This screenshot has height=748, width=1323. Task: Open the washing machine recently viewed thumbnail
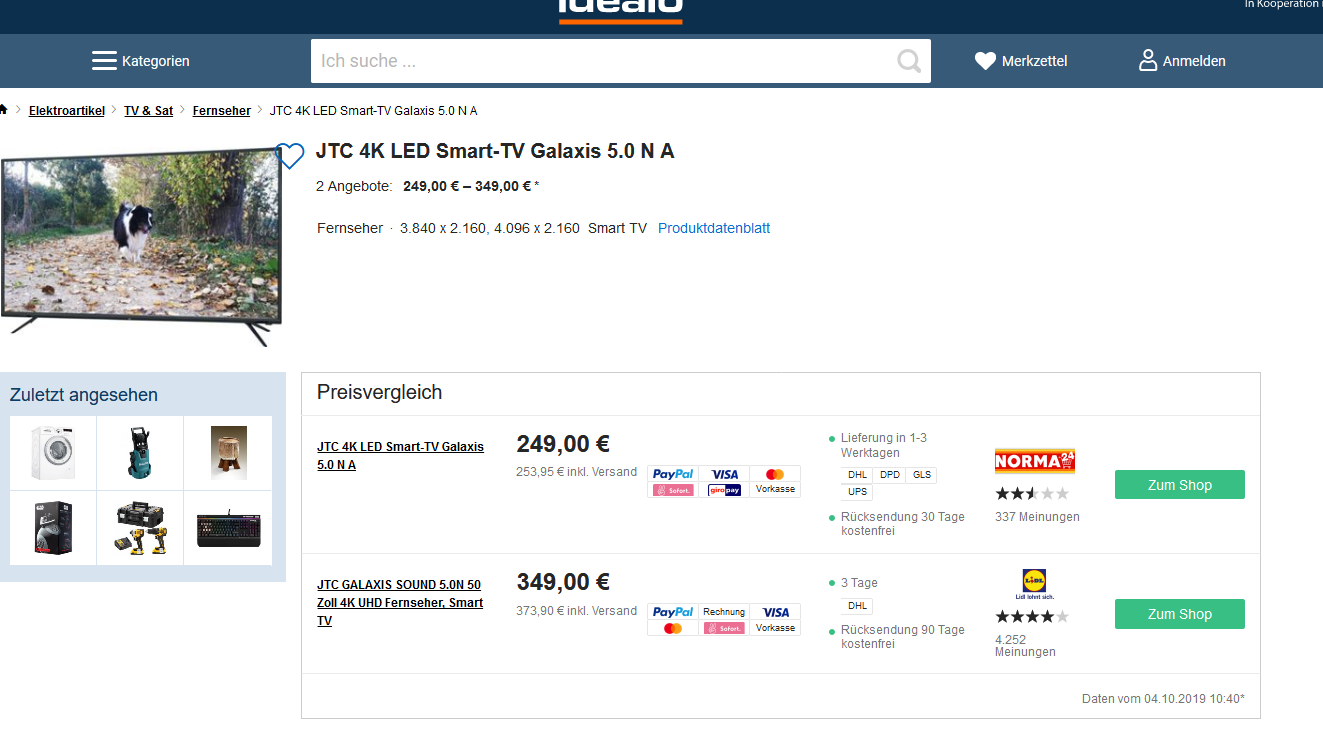point(53,453)
